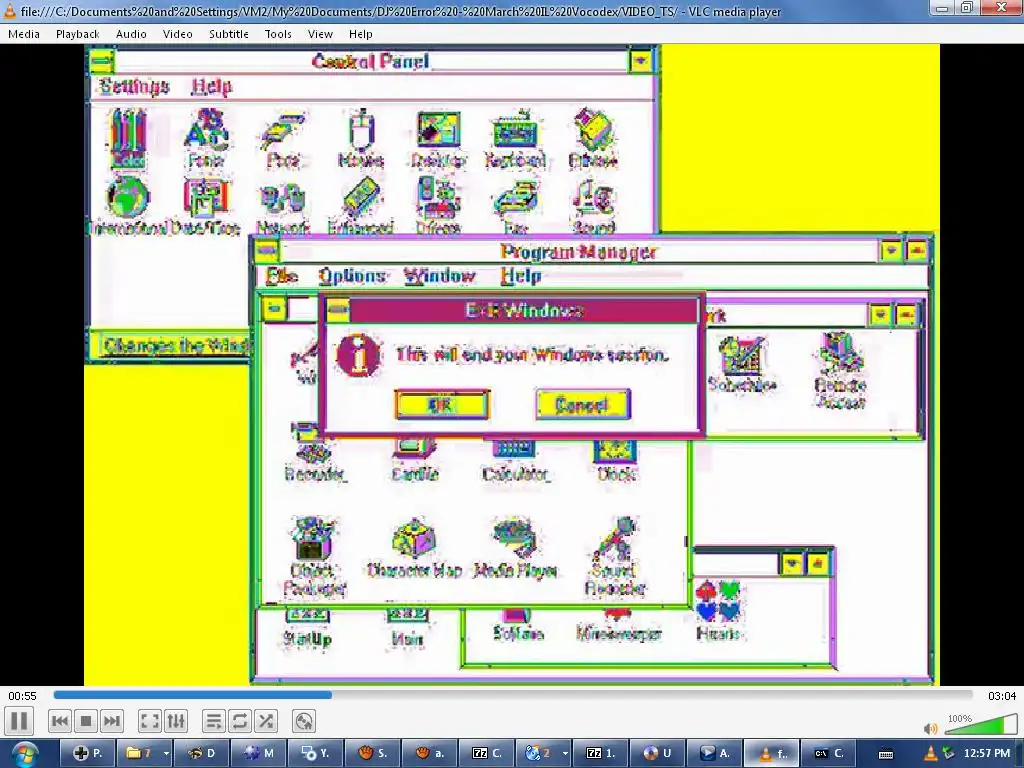Open the View menu in VLC
The height and width of the screenshot is (768, 1024).
[320, 34]
